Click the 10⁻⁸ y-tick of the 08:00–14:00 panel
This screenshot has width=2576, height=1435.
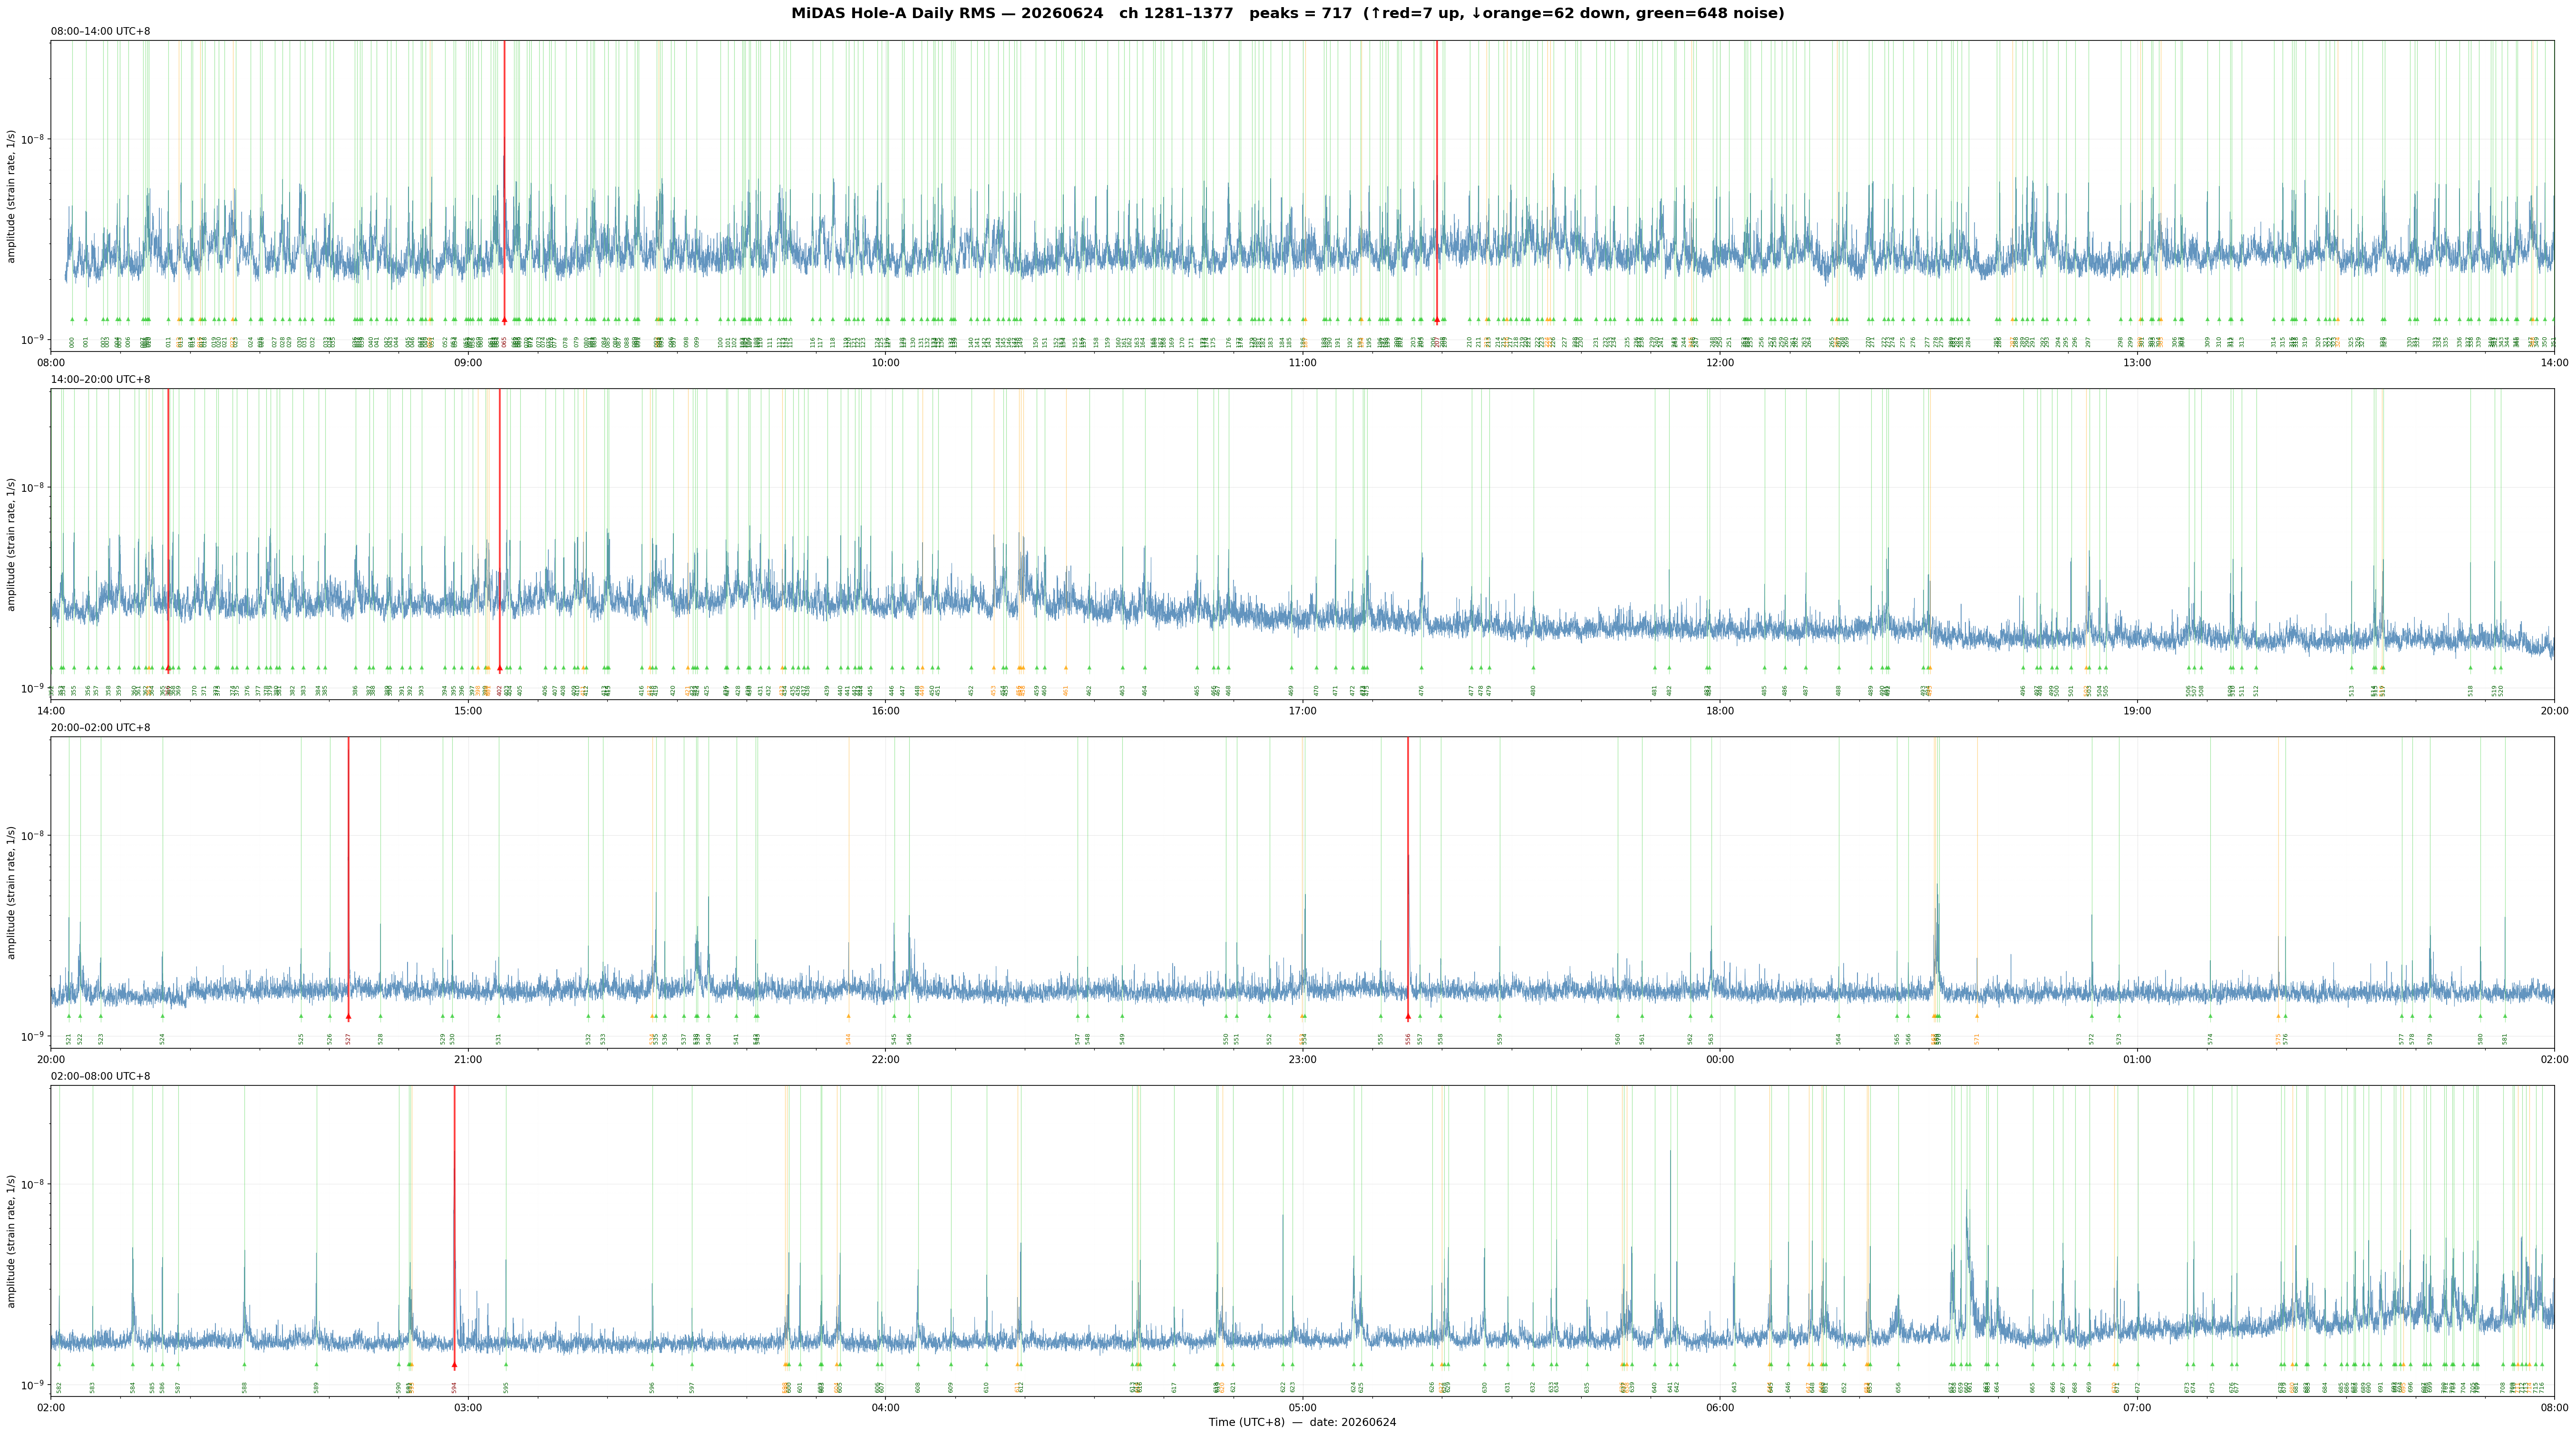[x=33, y=138]
